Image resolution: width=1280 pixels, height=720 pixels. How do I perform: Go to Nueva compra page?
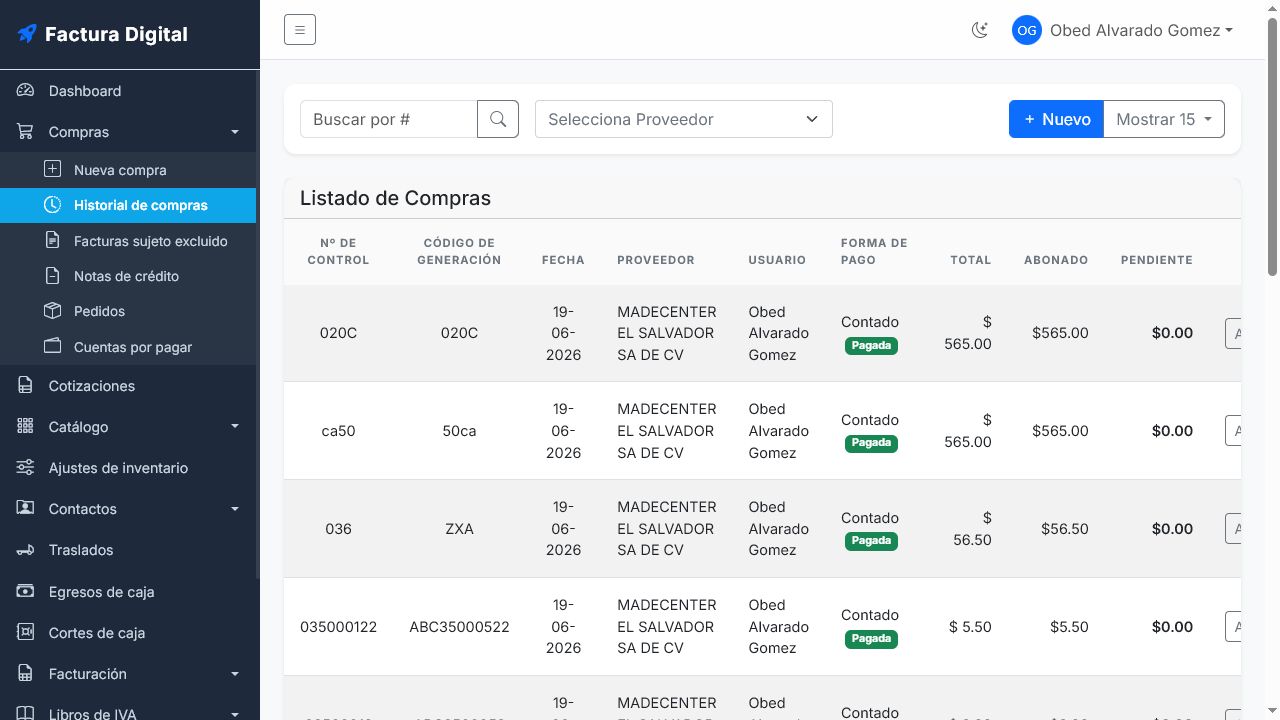coord(128,170)
